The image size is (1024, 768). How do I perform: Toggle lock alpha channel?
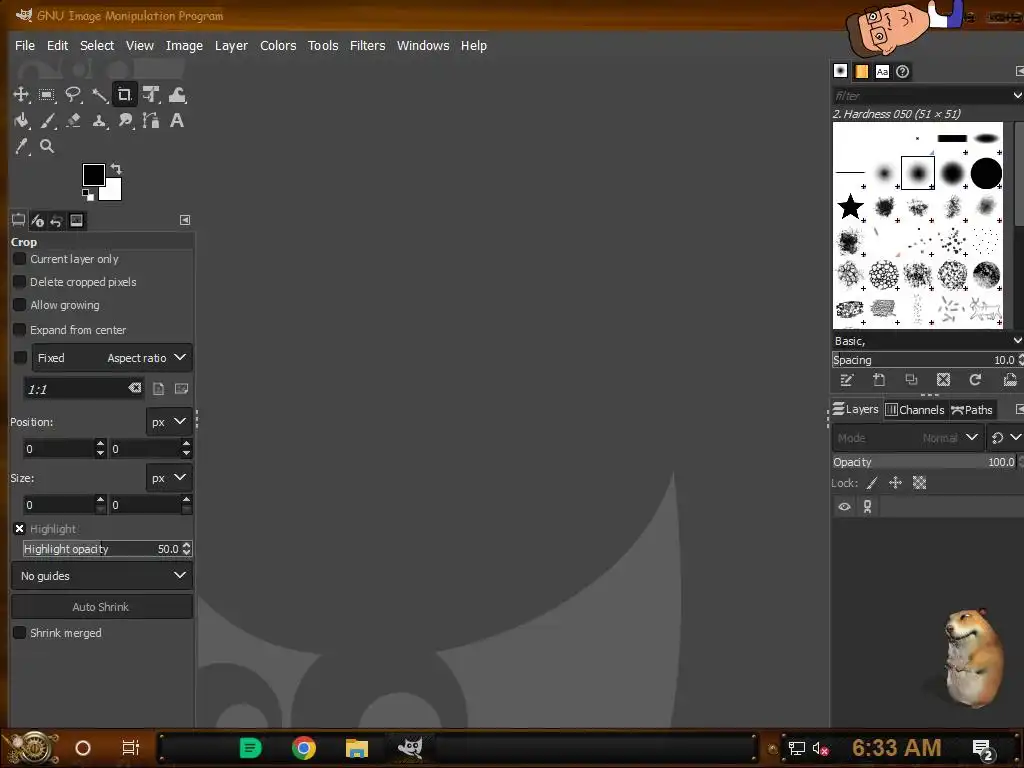coord(920,483)
